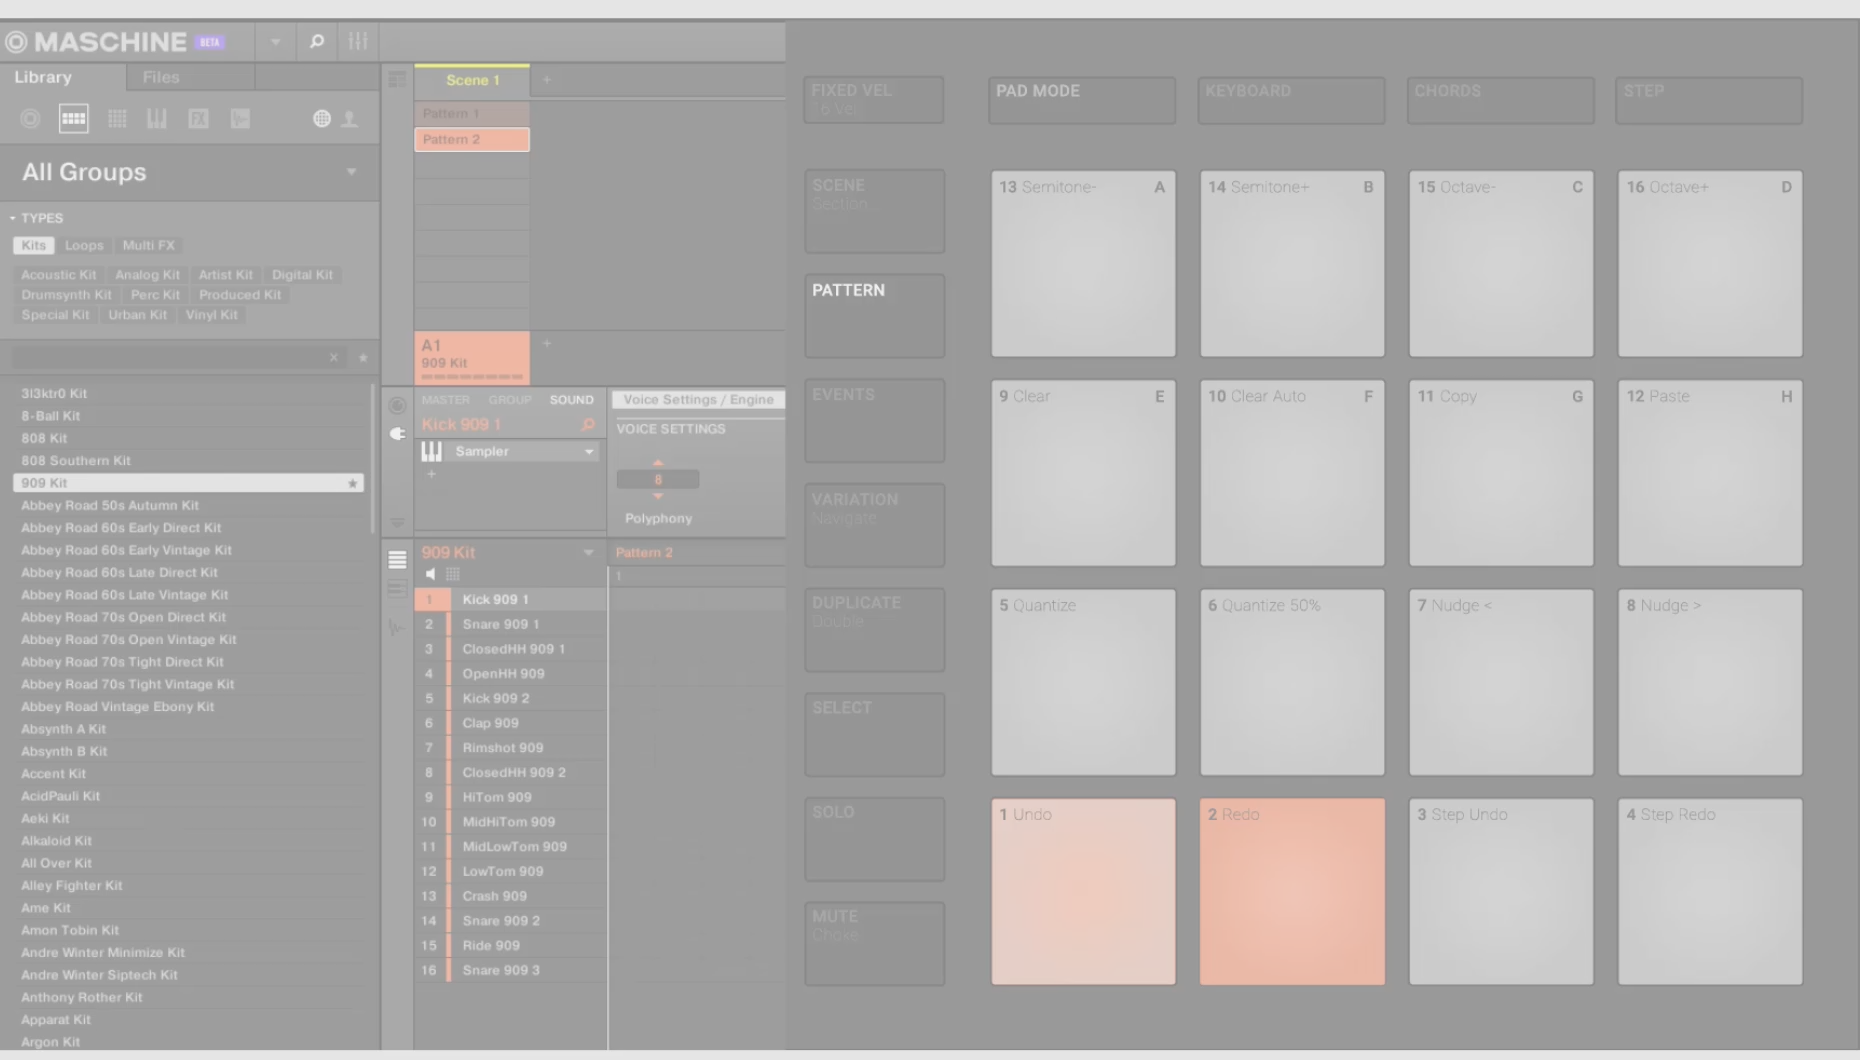Image resolution: width=1860 pixels, height=1060 pixels.
Task: Click the SOLO button
Action: pos(875,839)
